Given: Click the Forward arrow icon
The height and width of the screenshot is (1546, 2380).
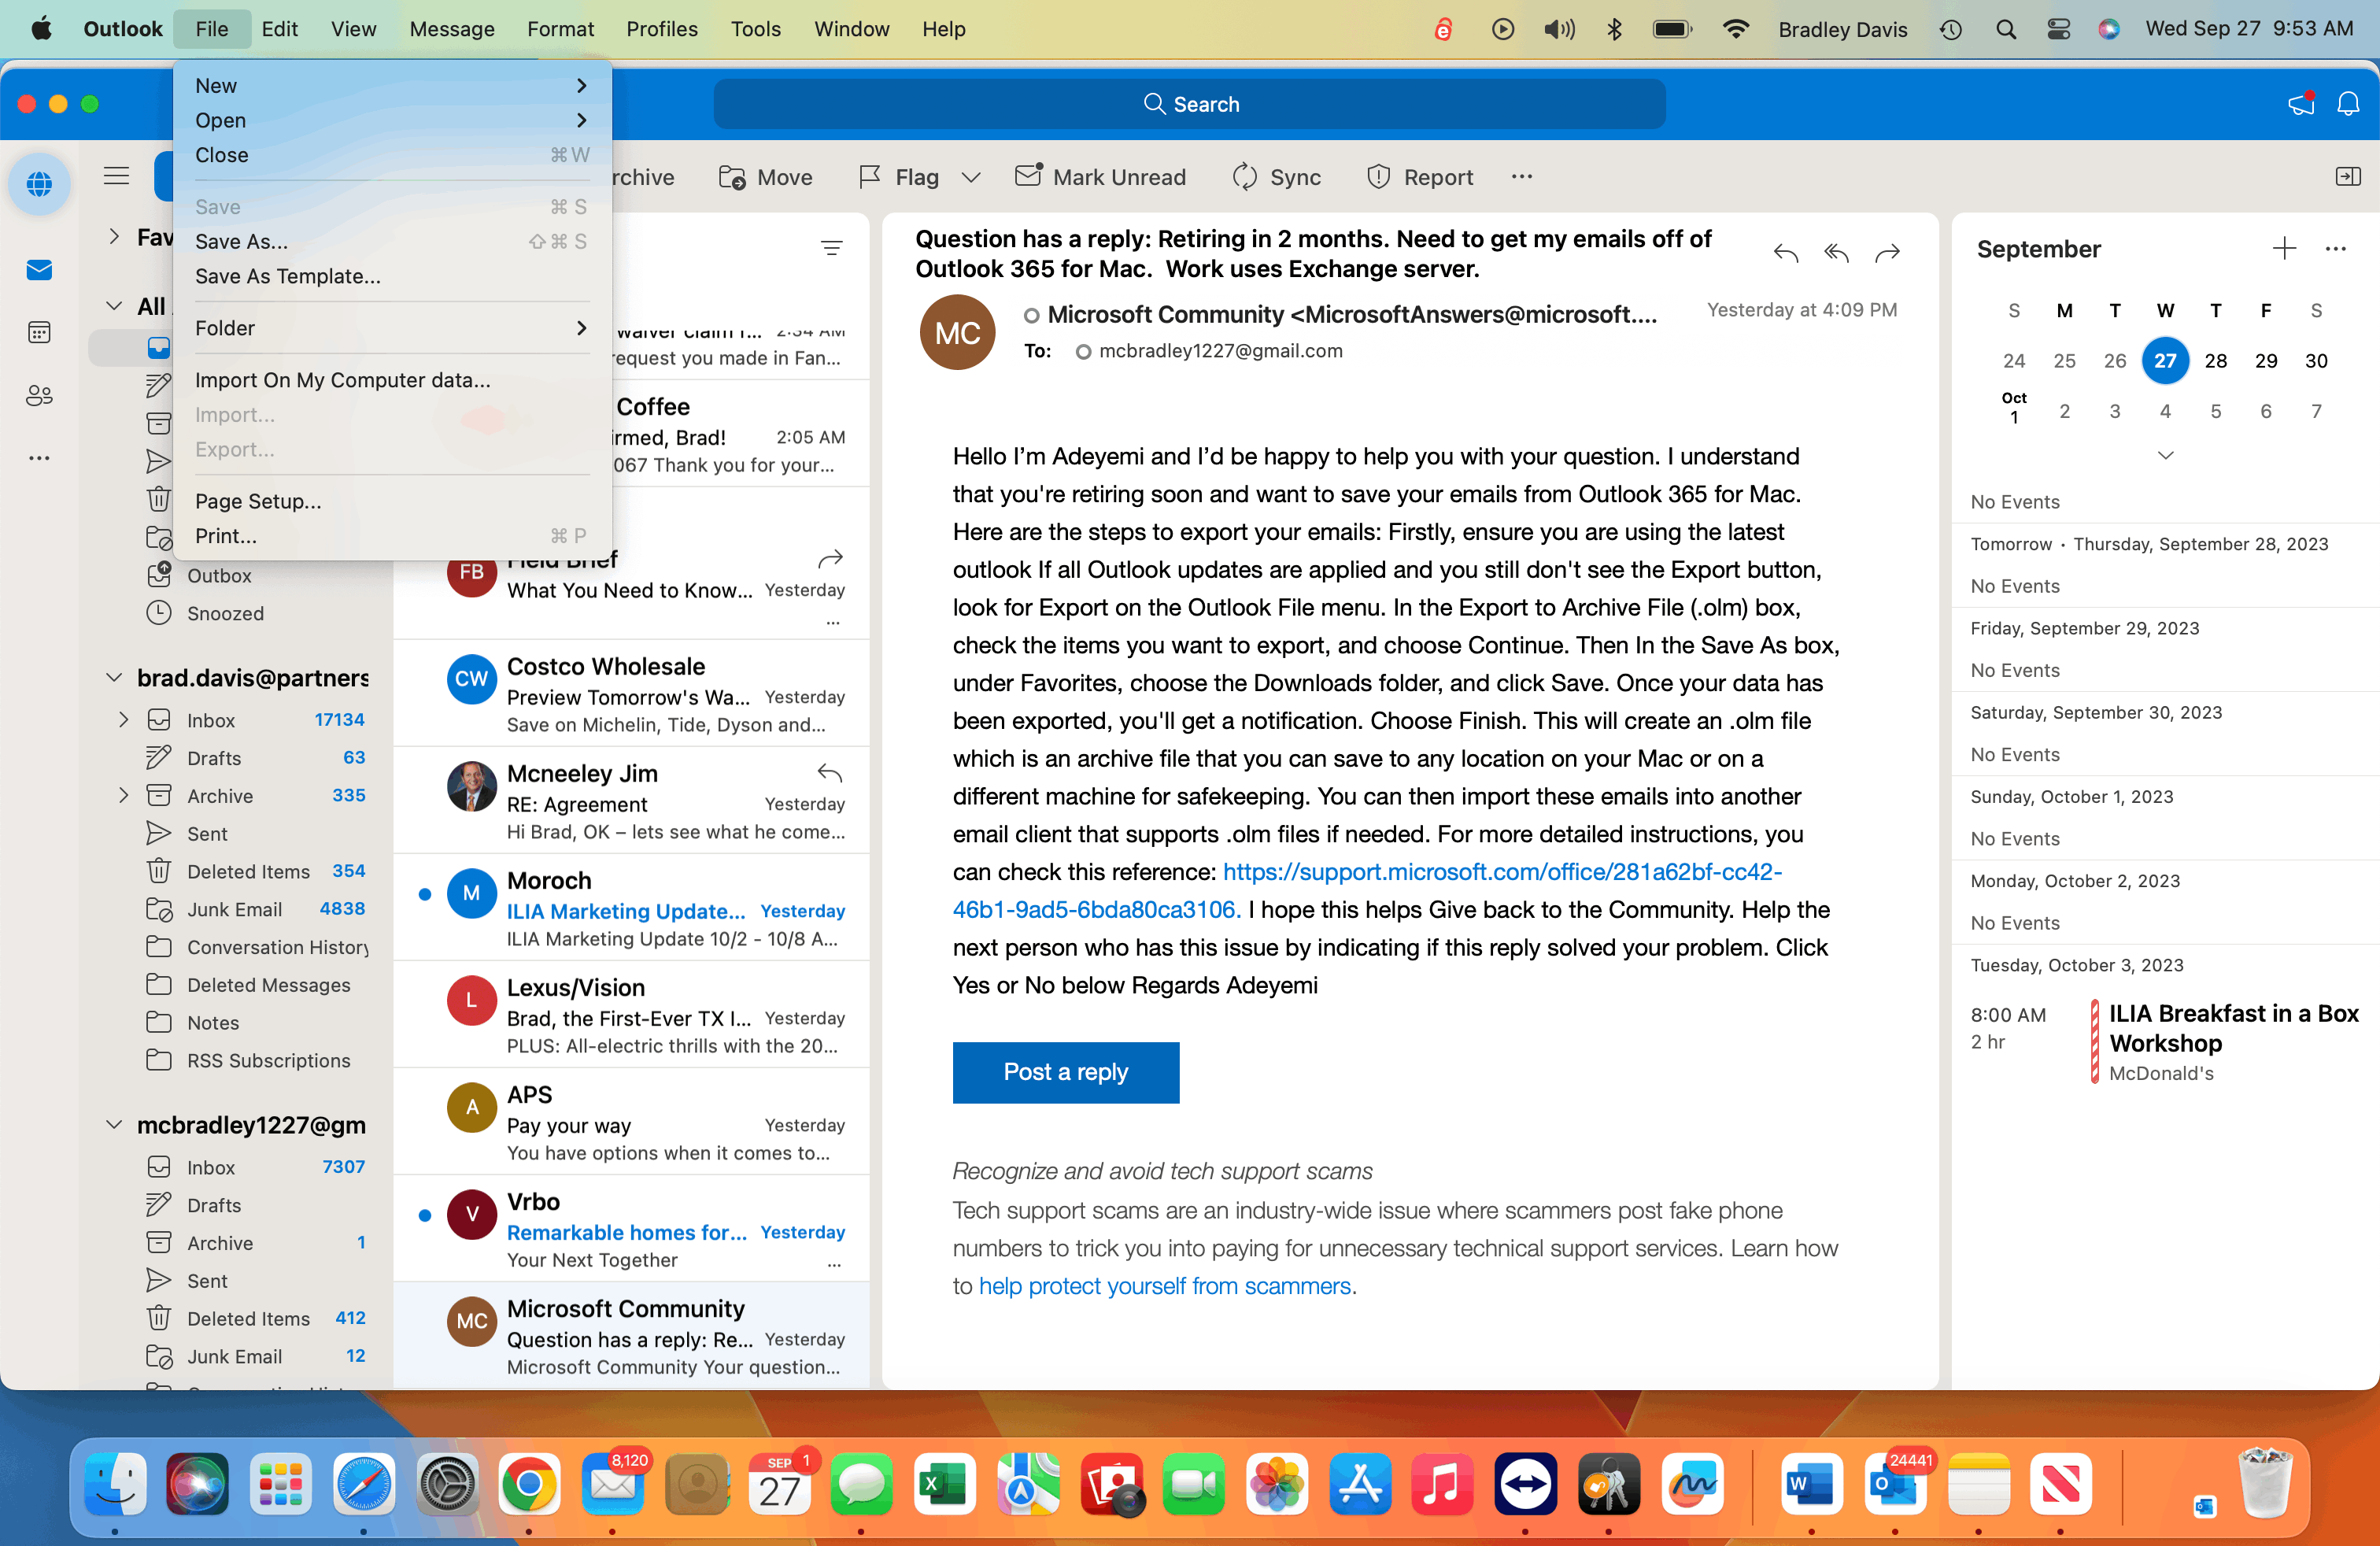Looking at the screenshot, I should pyautogui.click(x=1887, y=253).
